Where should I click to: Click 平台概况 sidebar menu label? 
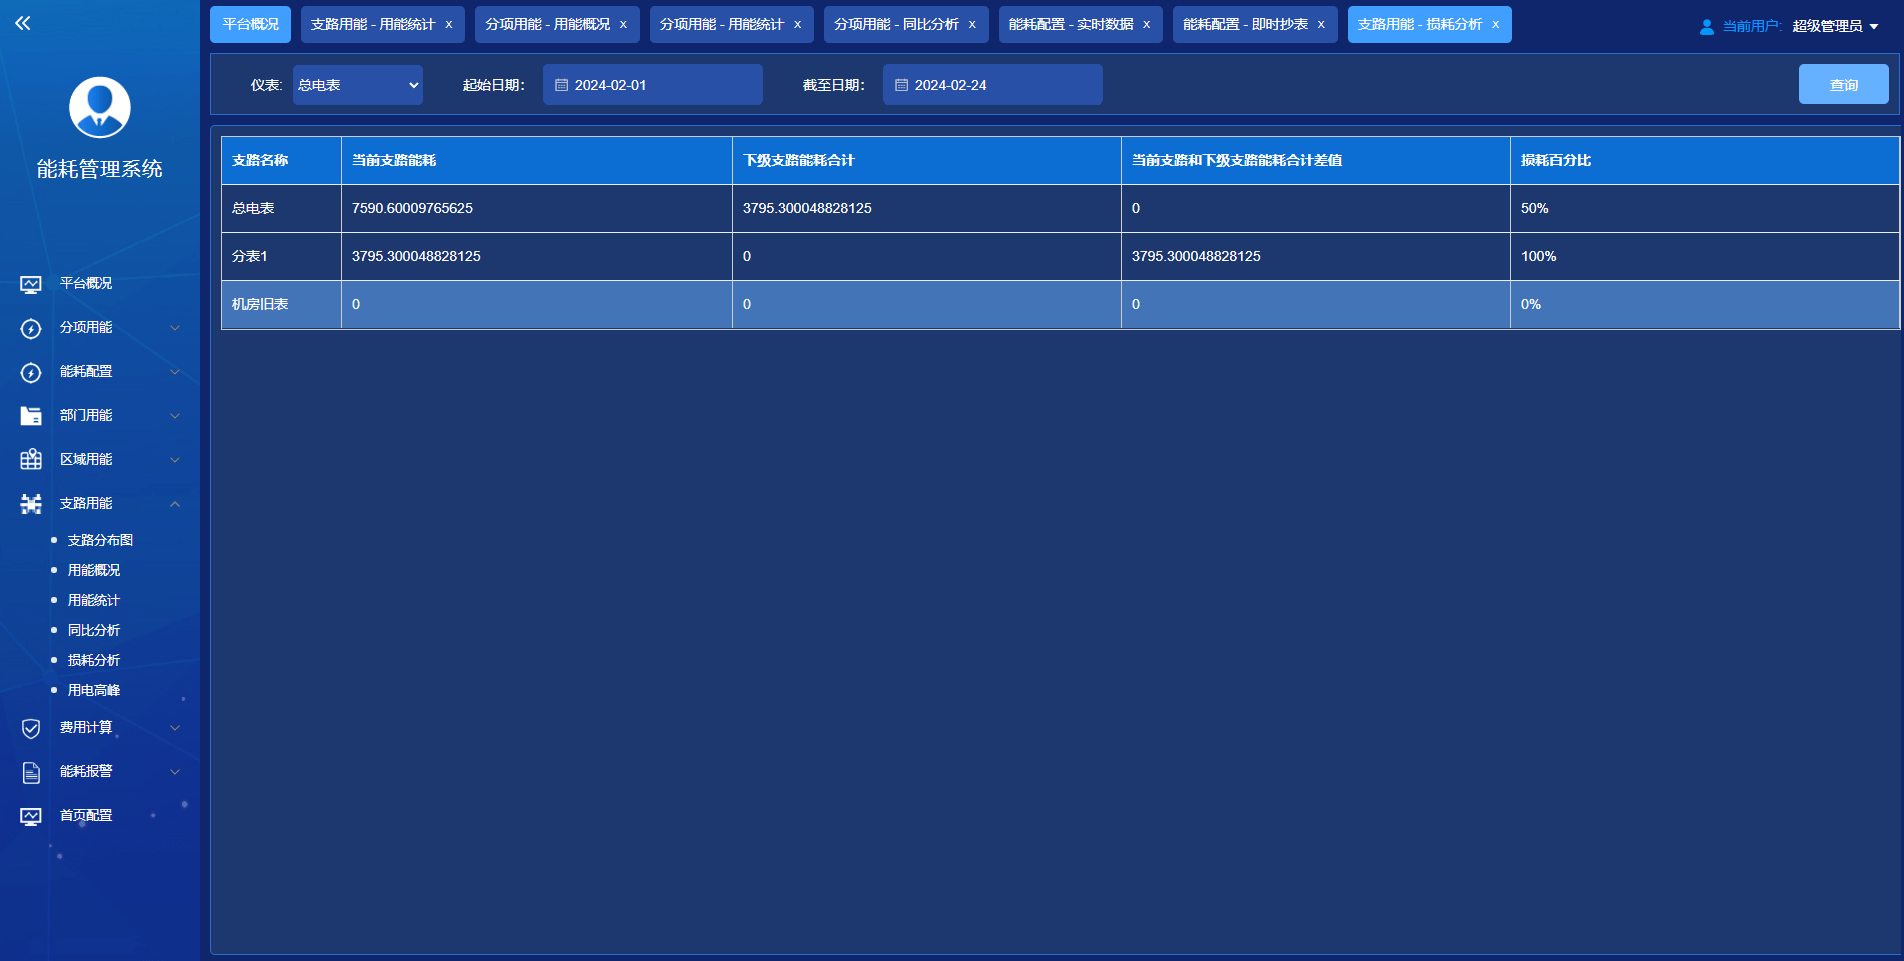[86, 283]
